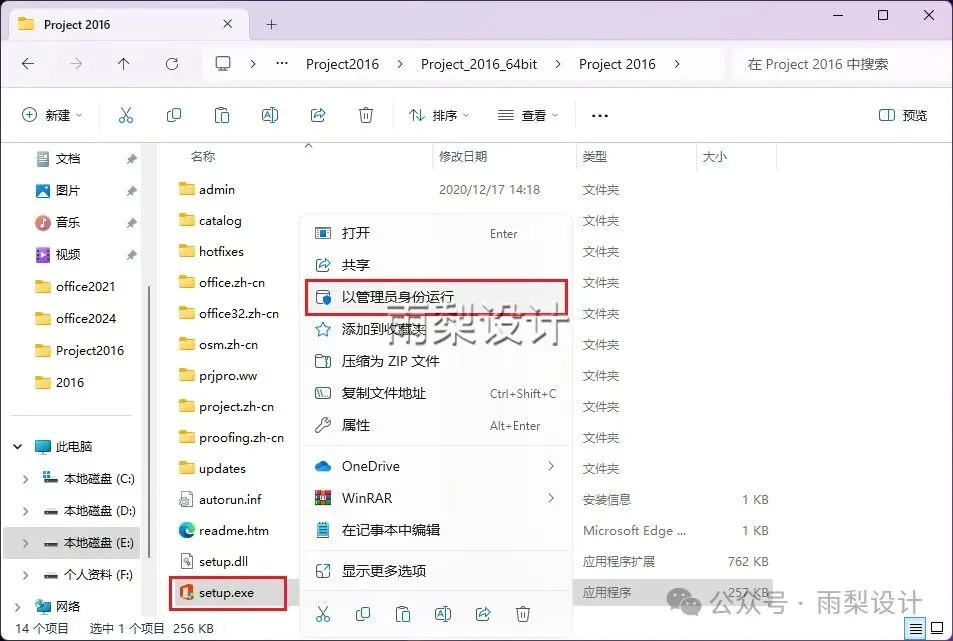
Task: Sort by the Name (名称) column header
Action: tap(203, 156)
